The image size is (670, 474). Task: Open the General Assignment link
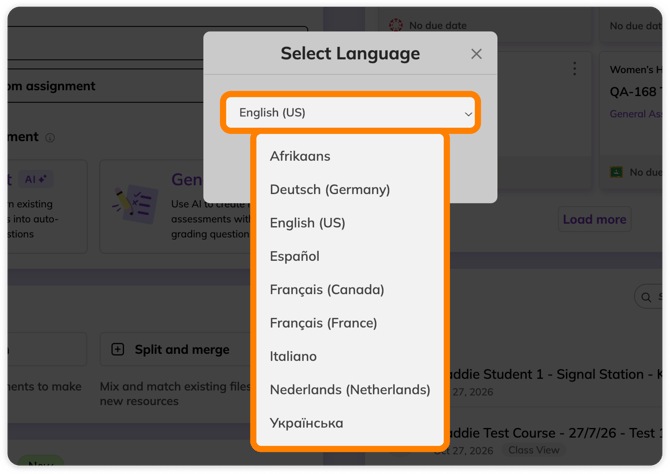tap(635, 114)
